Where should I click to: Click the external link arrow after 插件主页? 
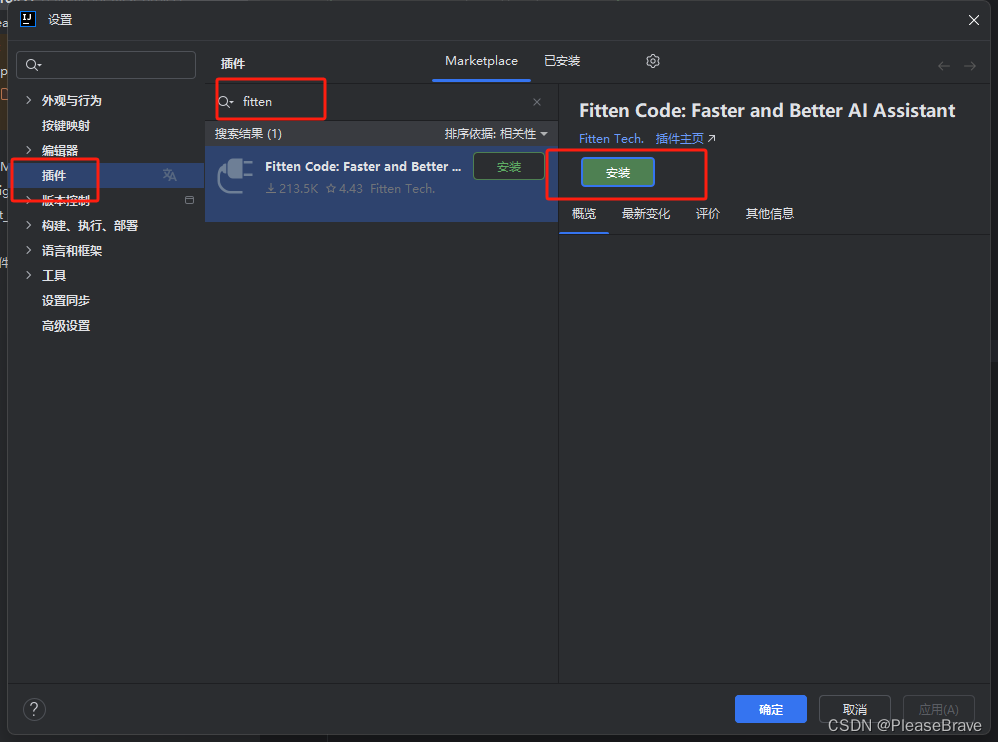coord(712,138)
